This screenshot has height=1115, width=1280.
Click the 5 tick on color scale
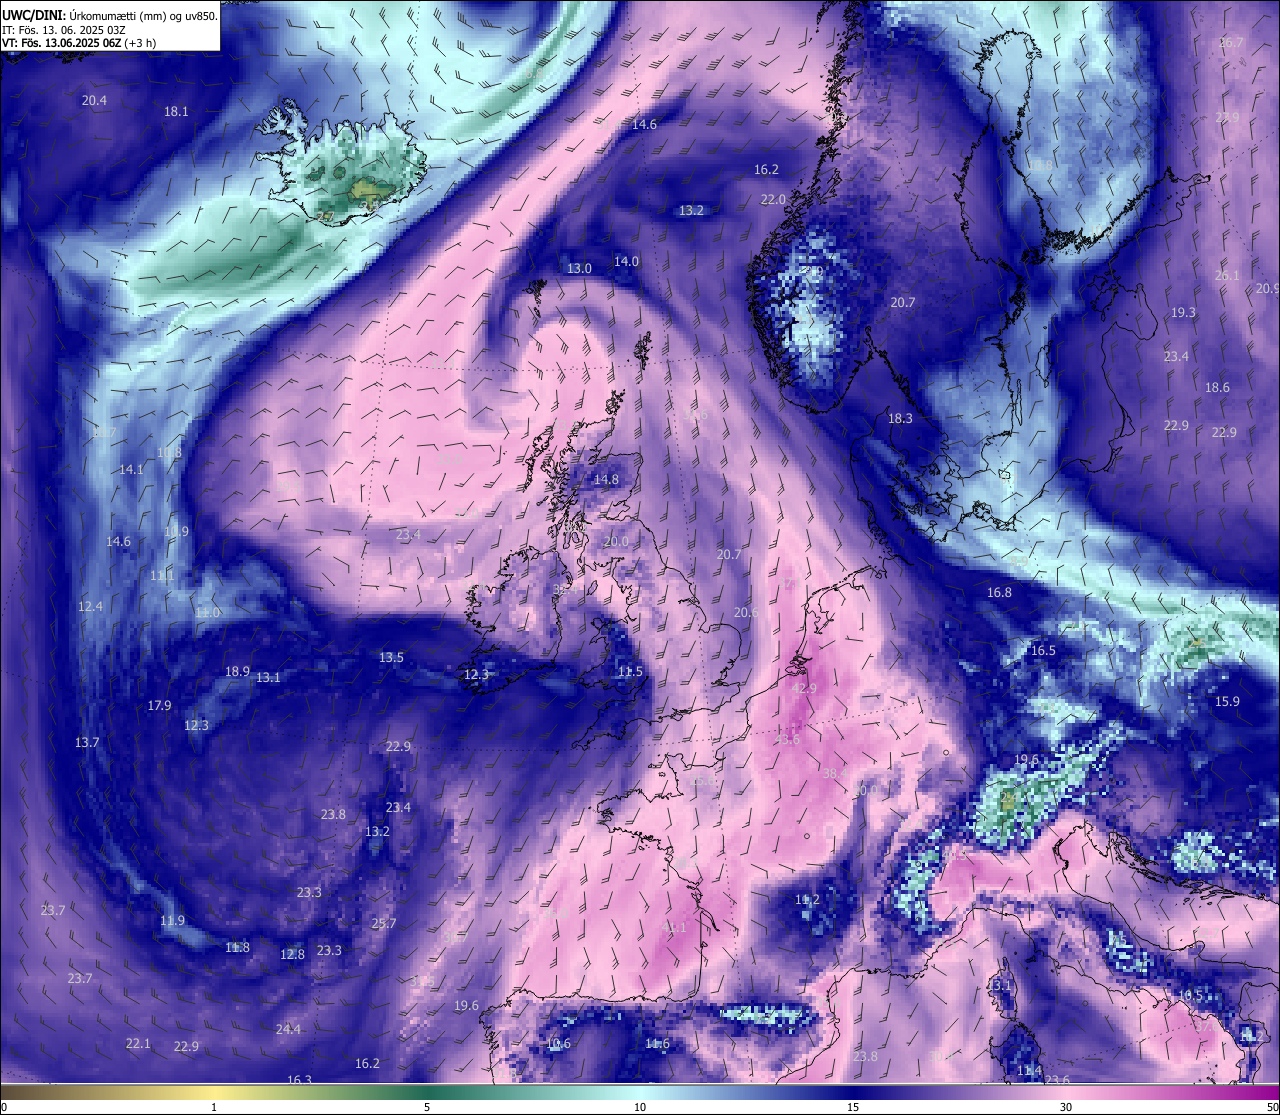[x=427, y=1107]
